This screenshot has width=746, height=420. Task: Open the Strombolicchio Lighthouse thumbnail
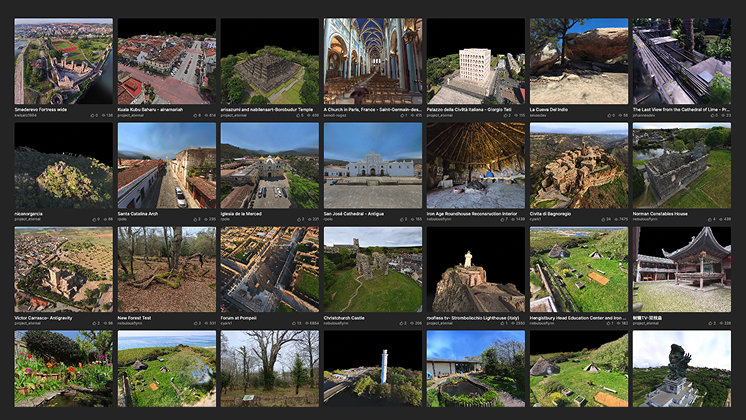[476, 269]
